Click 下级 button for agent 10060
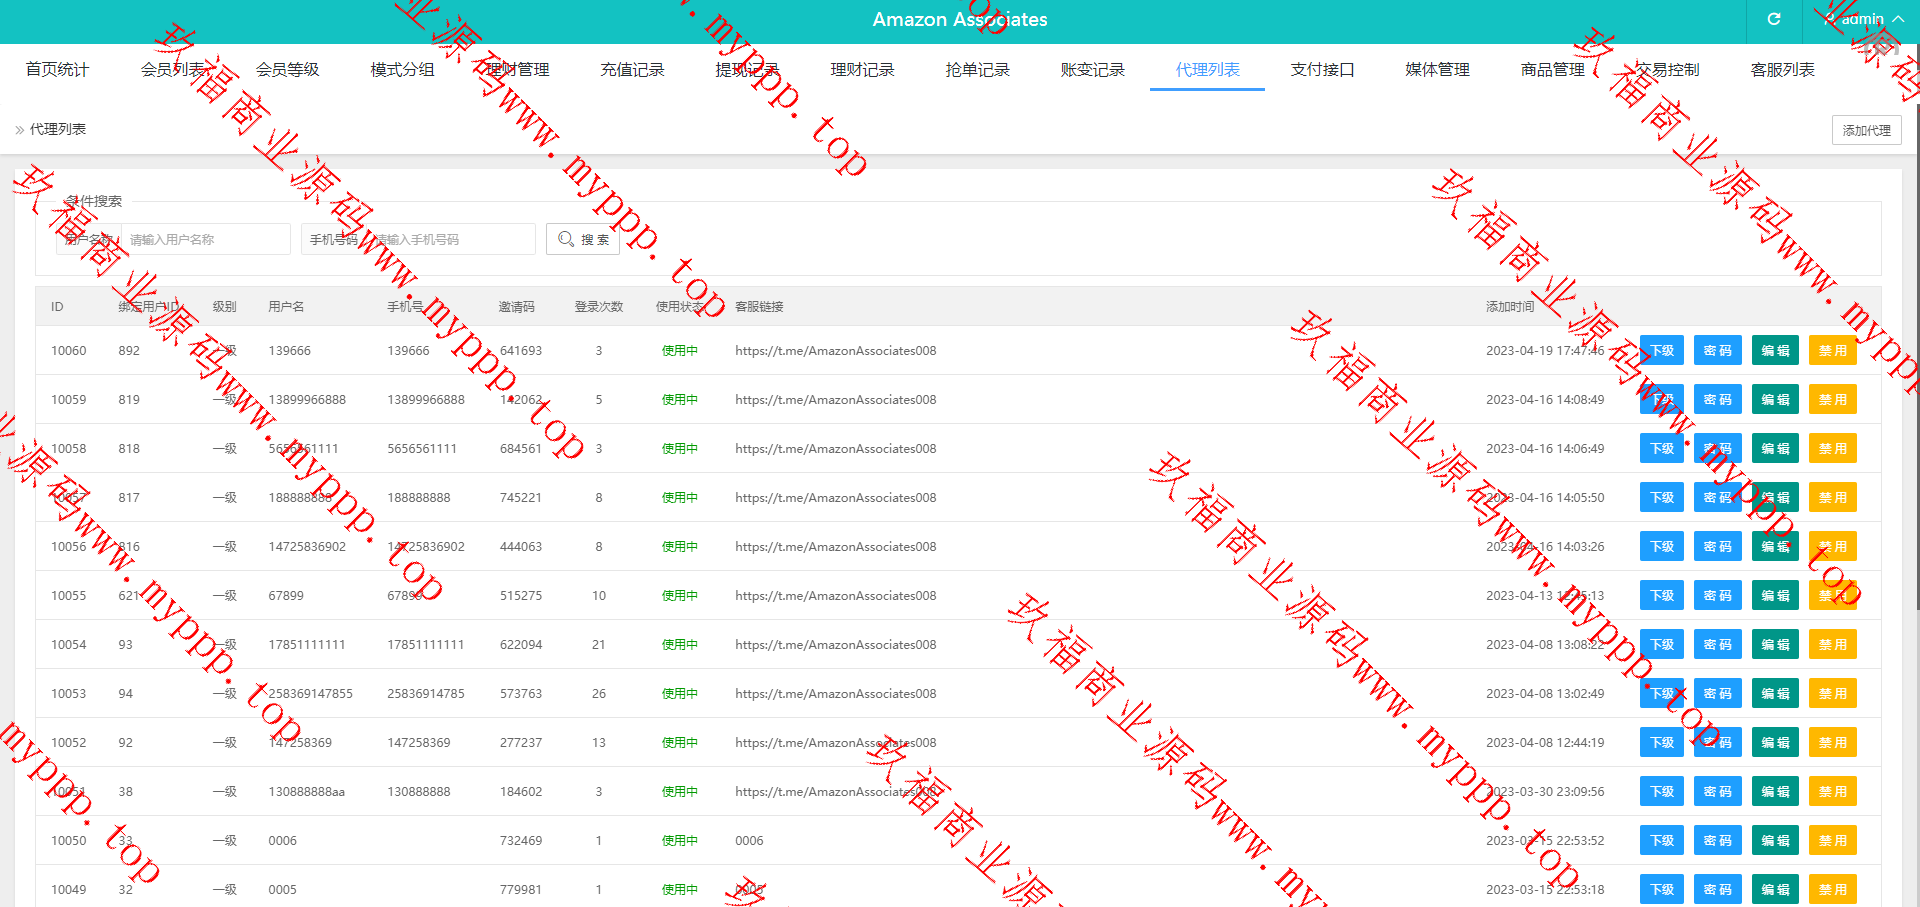 pos(1661,351)
